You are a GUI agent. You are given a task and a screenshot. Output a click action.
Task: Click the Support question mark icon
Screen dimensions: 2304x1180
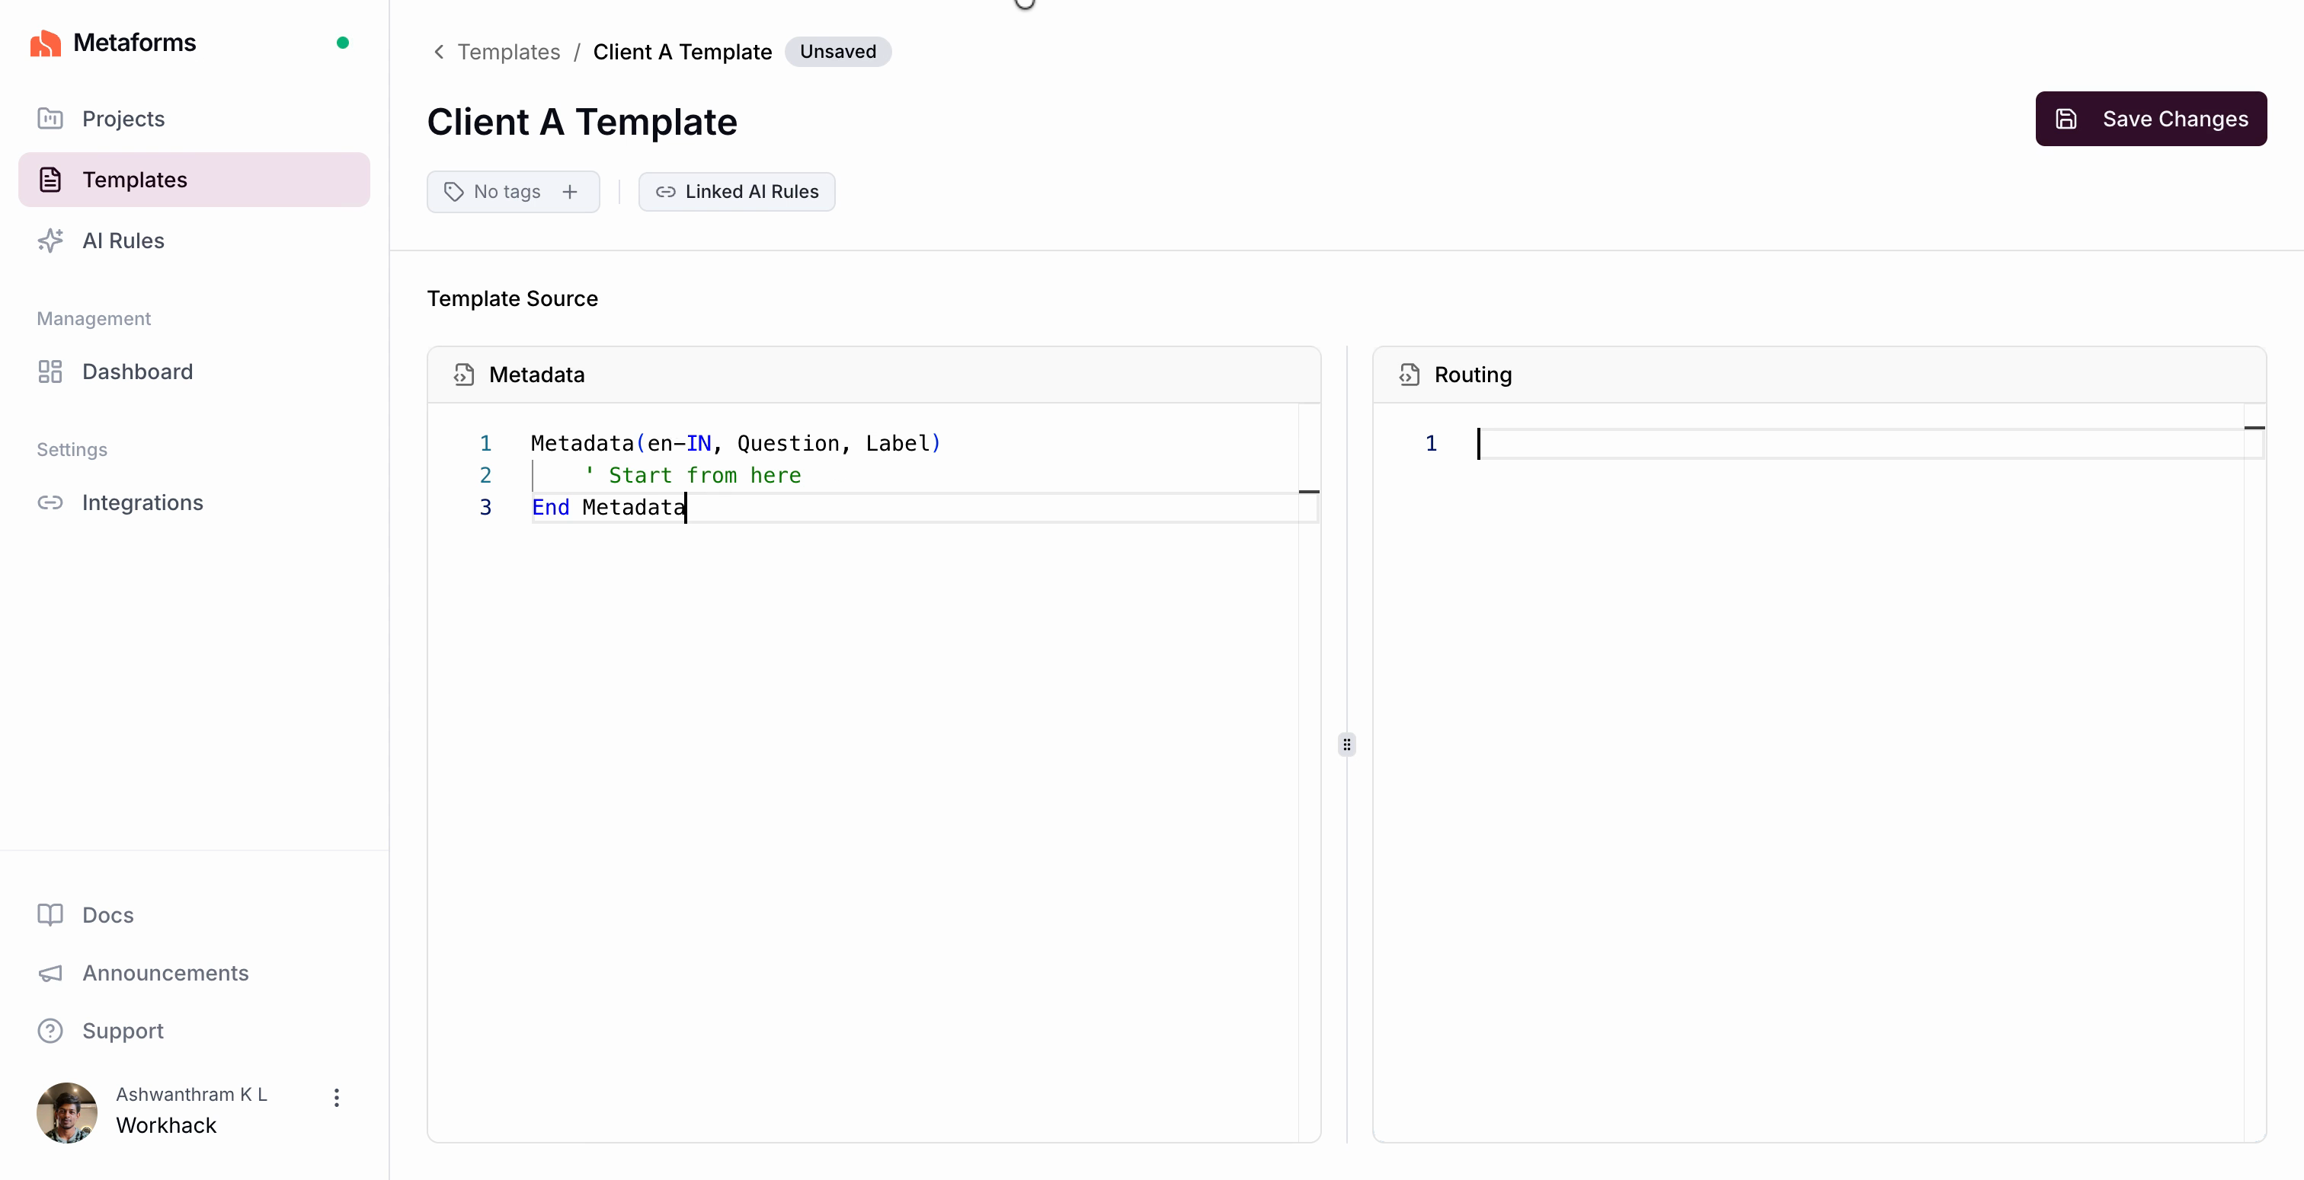point(50,1031)
